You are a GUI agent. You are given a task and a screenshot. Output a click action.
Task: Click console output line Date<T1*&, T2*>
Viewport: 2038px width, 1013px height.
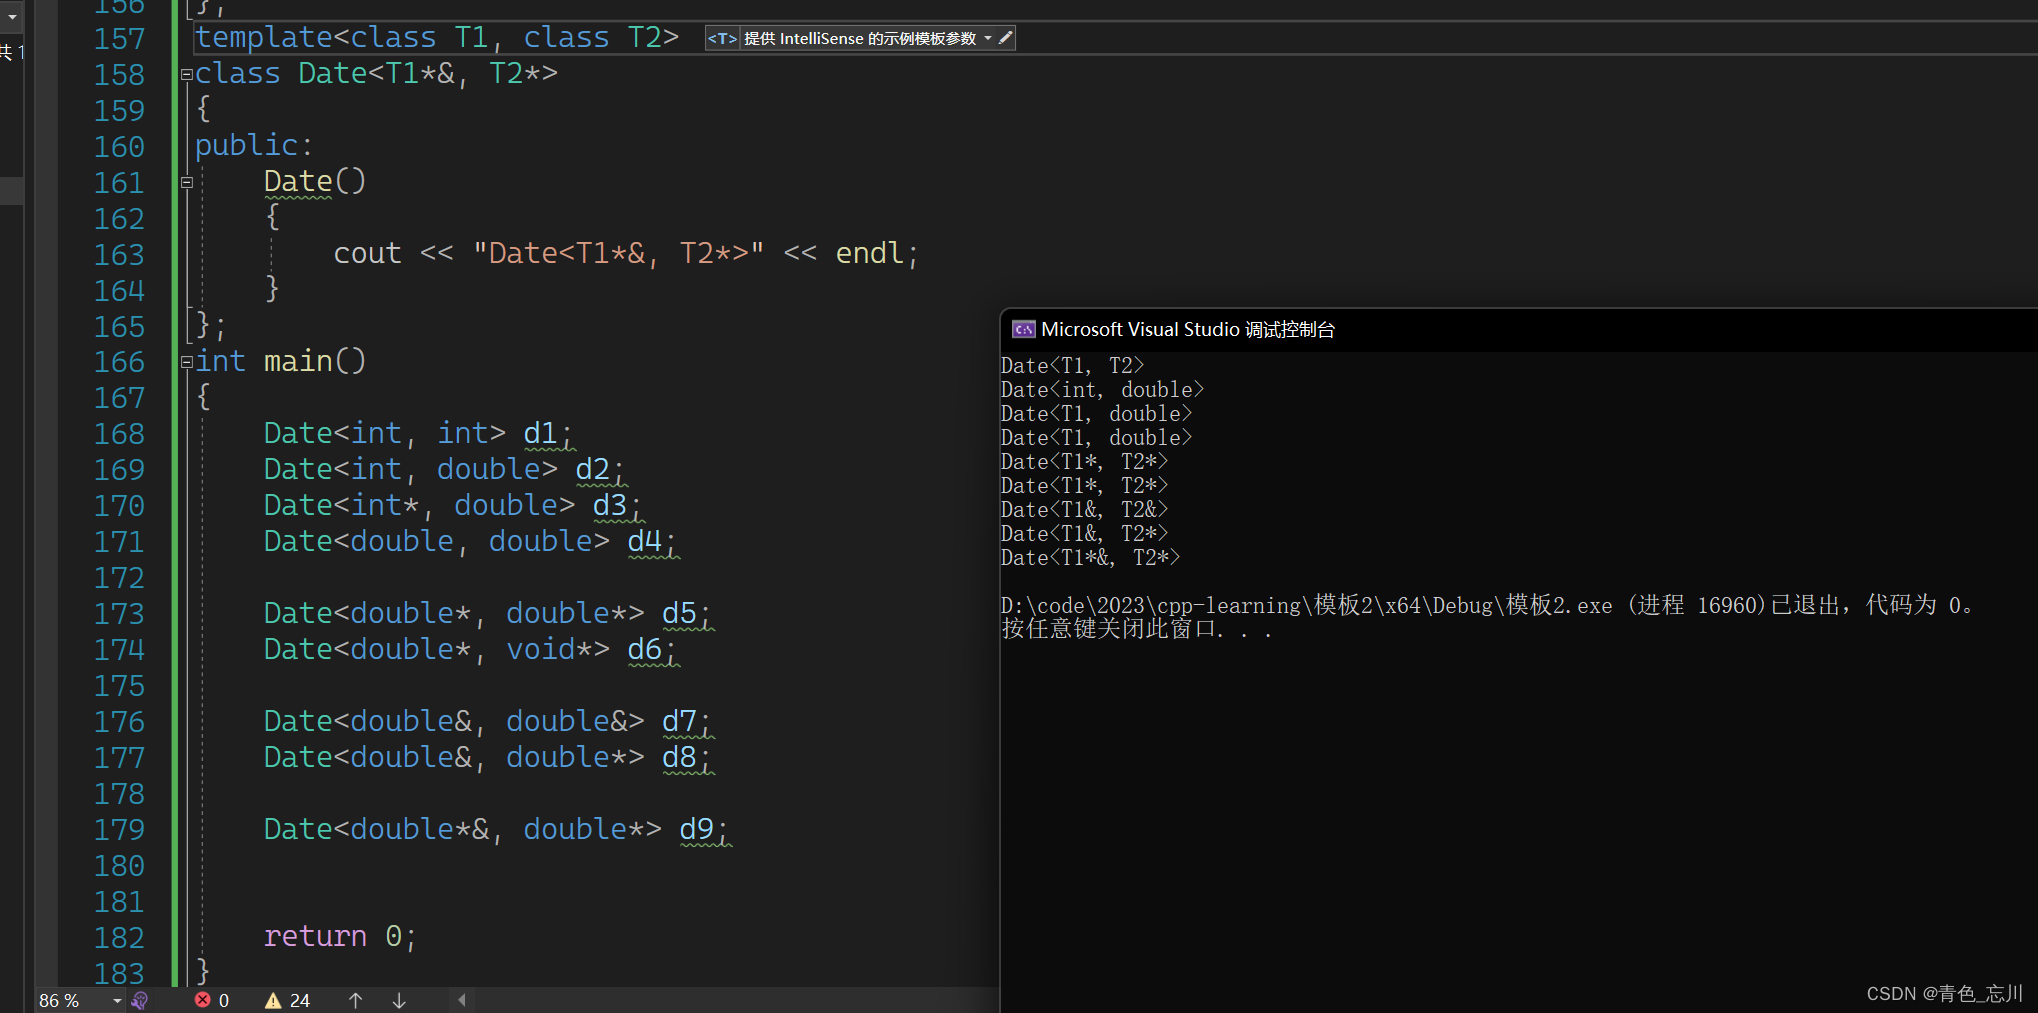pyautogui.click(x=1090, y=558)
